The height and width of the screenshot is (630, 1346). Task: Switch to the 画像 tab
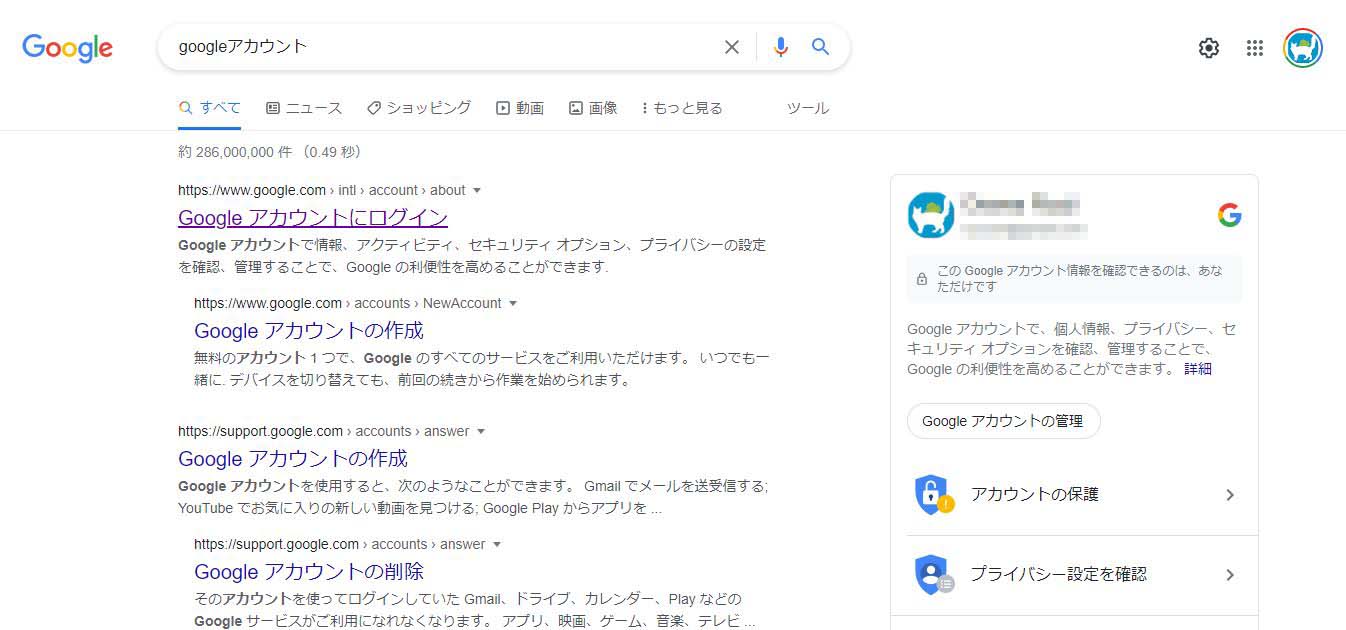coord(593,108)
